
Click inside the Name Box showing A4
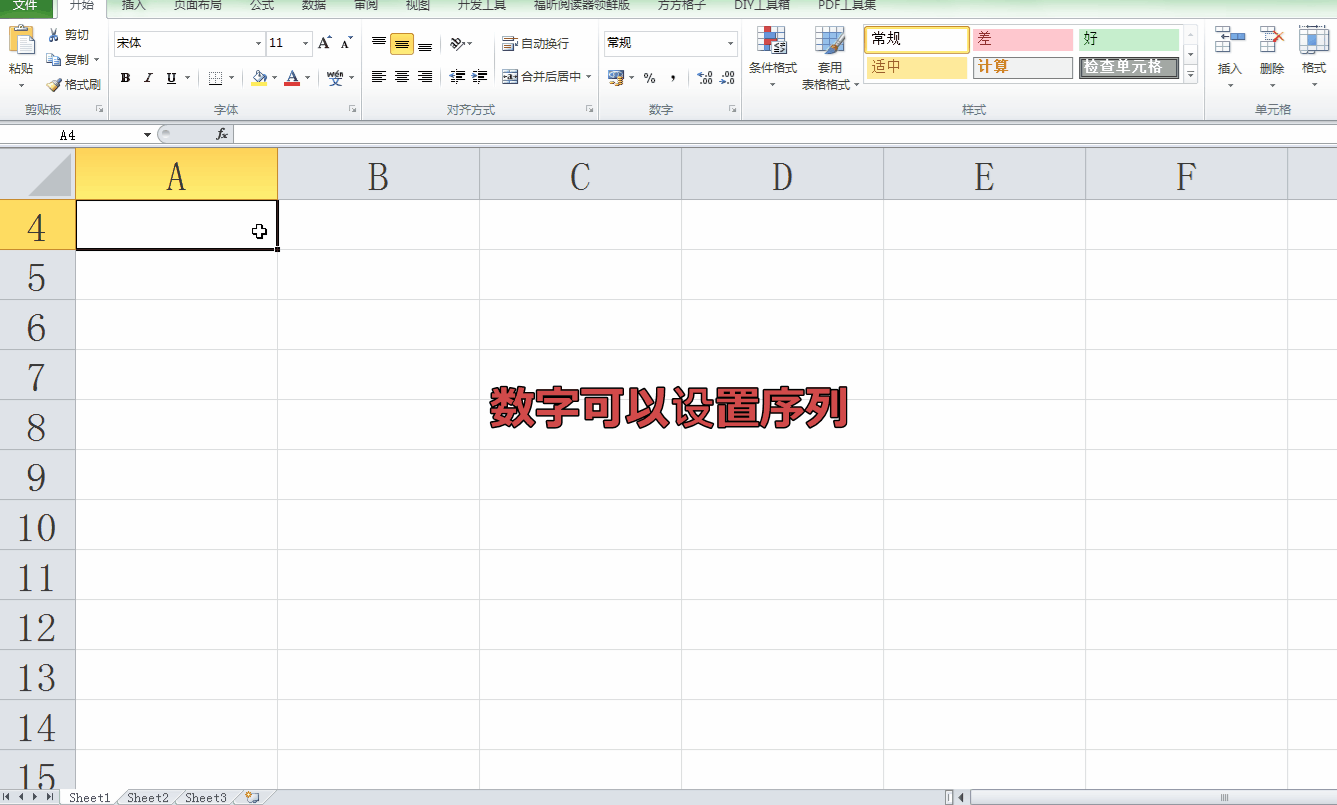tap(68, 133)
